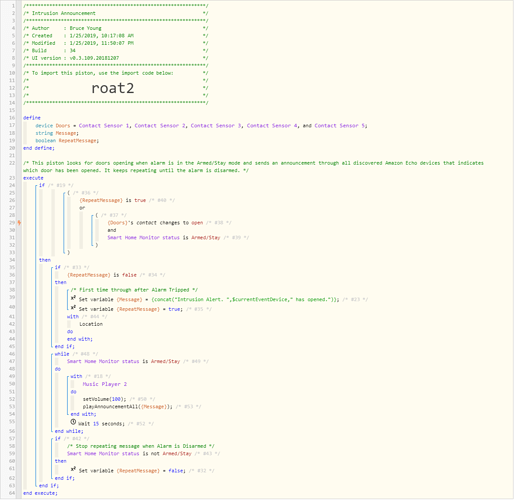Click the boolean RepeatMessage variable declaration
The height and width of the screenshot is (500, 517).
point(67,141)
